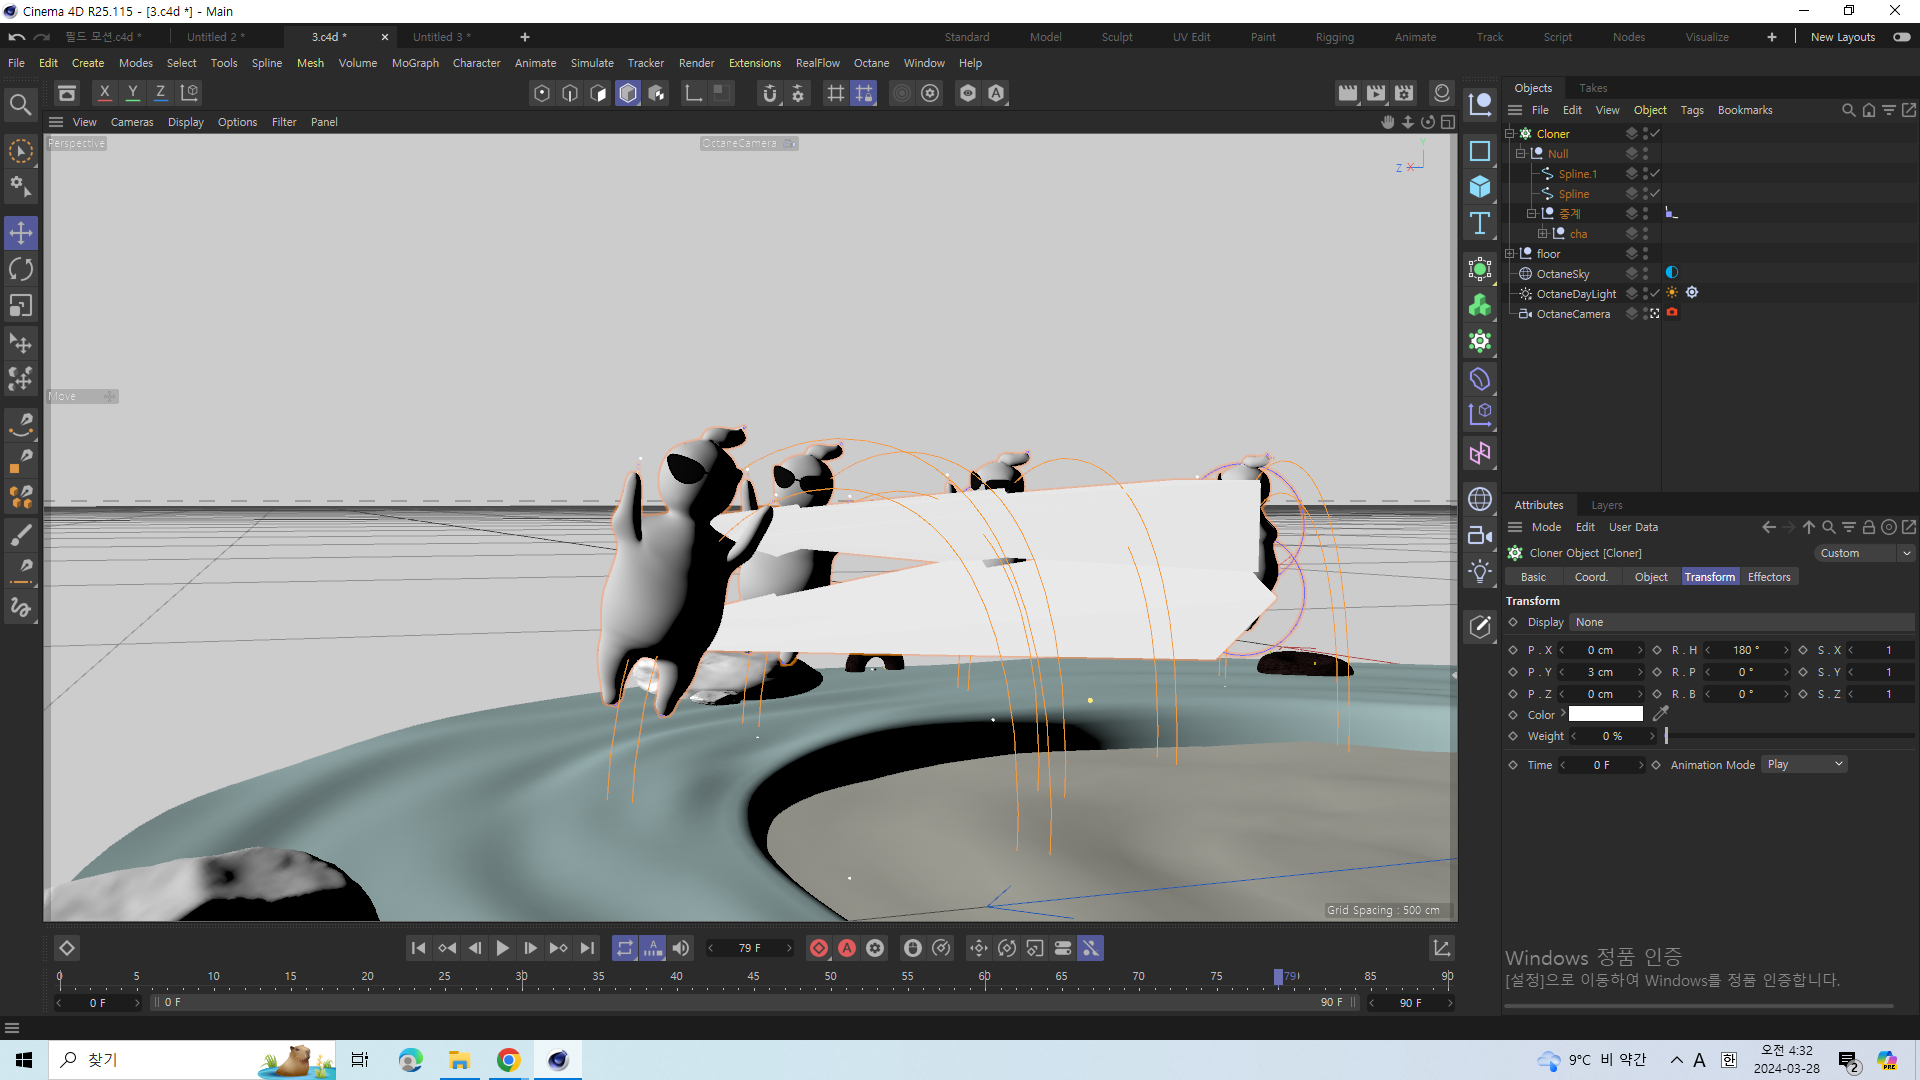Click the P . Y value field
The width and height of the screenshot is (1920, 1080).
click(1600, 672)
